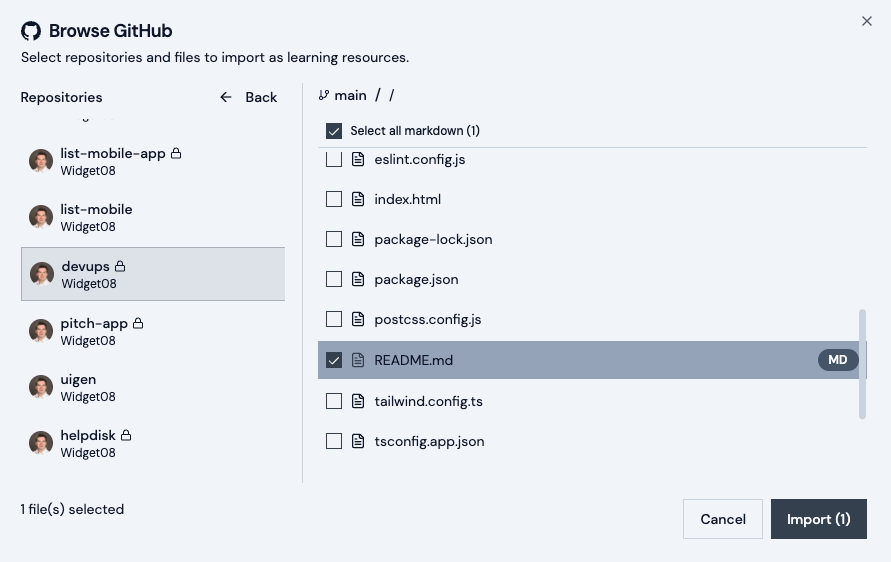Click the file list vertical scrollbar
This screenshot has width=891, height=562.
862,363
